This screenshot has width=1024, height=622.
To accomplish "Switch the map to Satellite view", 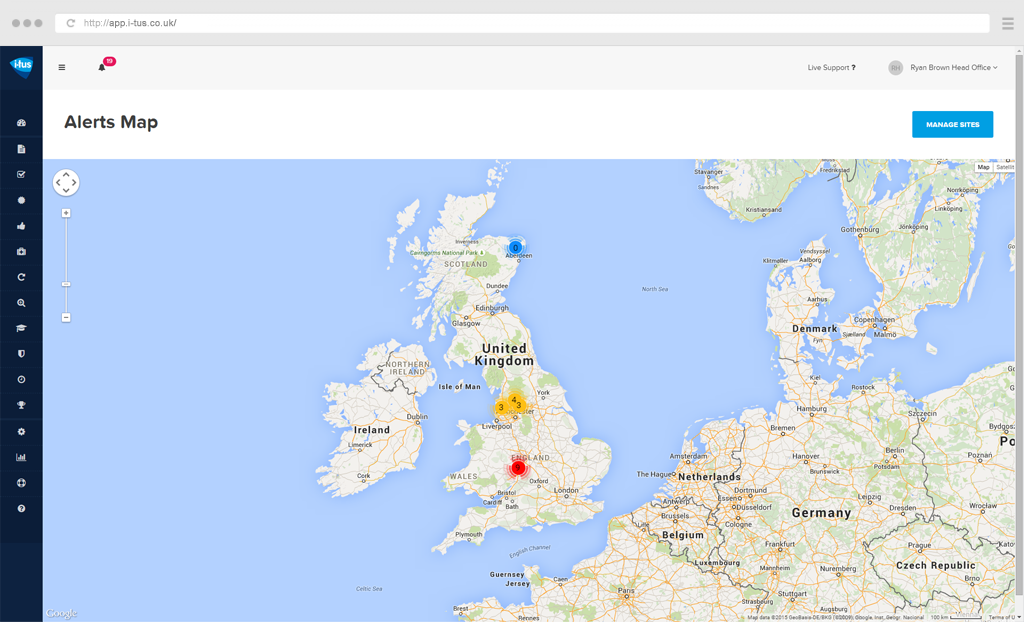I will click(x=1004, y=167).
